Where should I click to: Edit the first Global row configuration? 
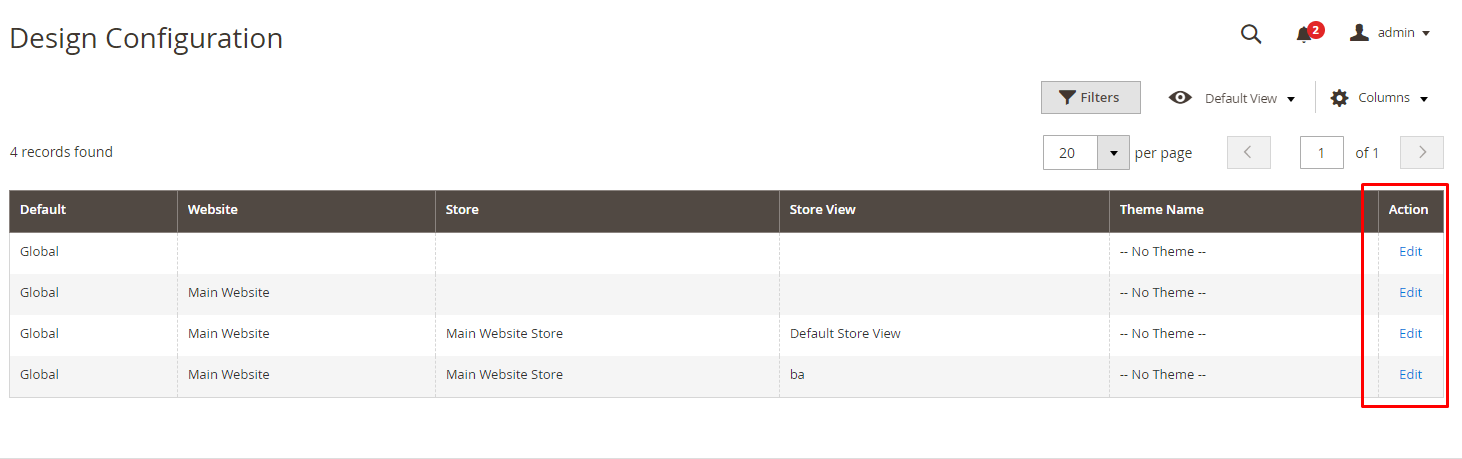[1410, 252]
